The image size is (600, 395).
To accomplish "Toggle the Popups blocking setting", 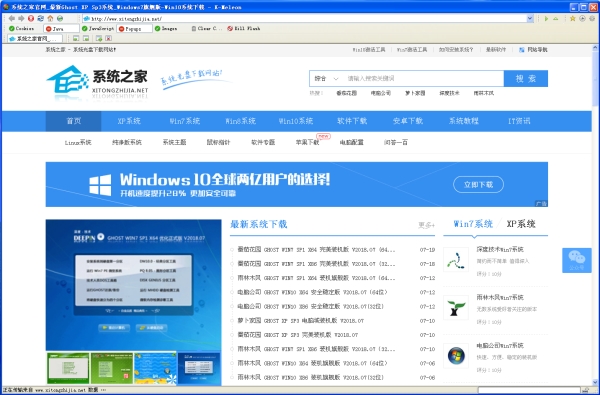I will pyautogui.click(x=134, y=28).
